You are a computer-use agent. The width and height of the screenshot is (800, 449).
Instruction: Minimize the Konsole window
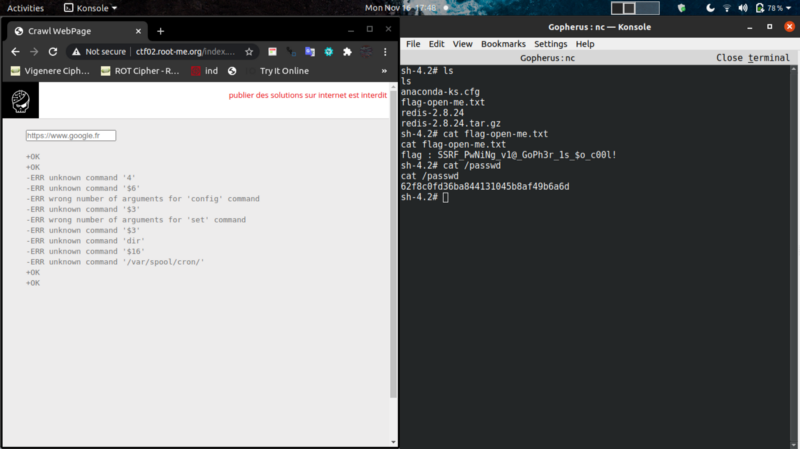coord(749,27)
